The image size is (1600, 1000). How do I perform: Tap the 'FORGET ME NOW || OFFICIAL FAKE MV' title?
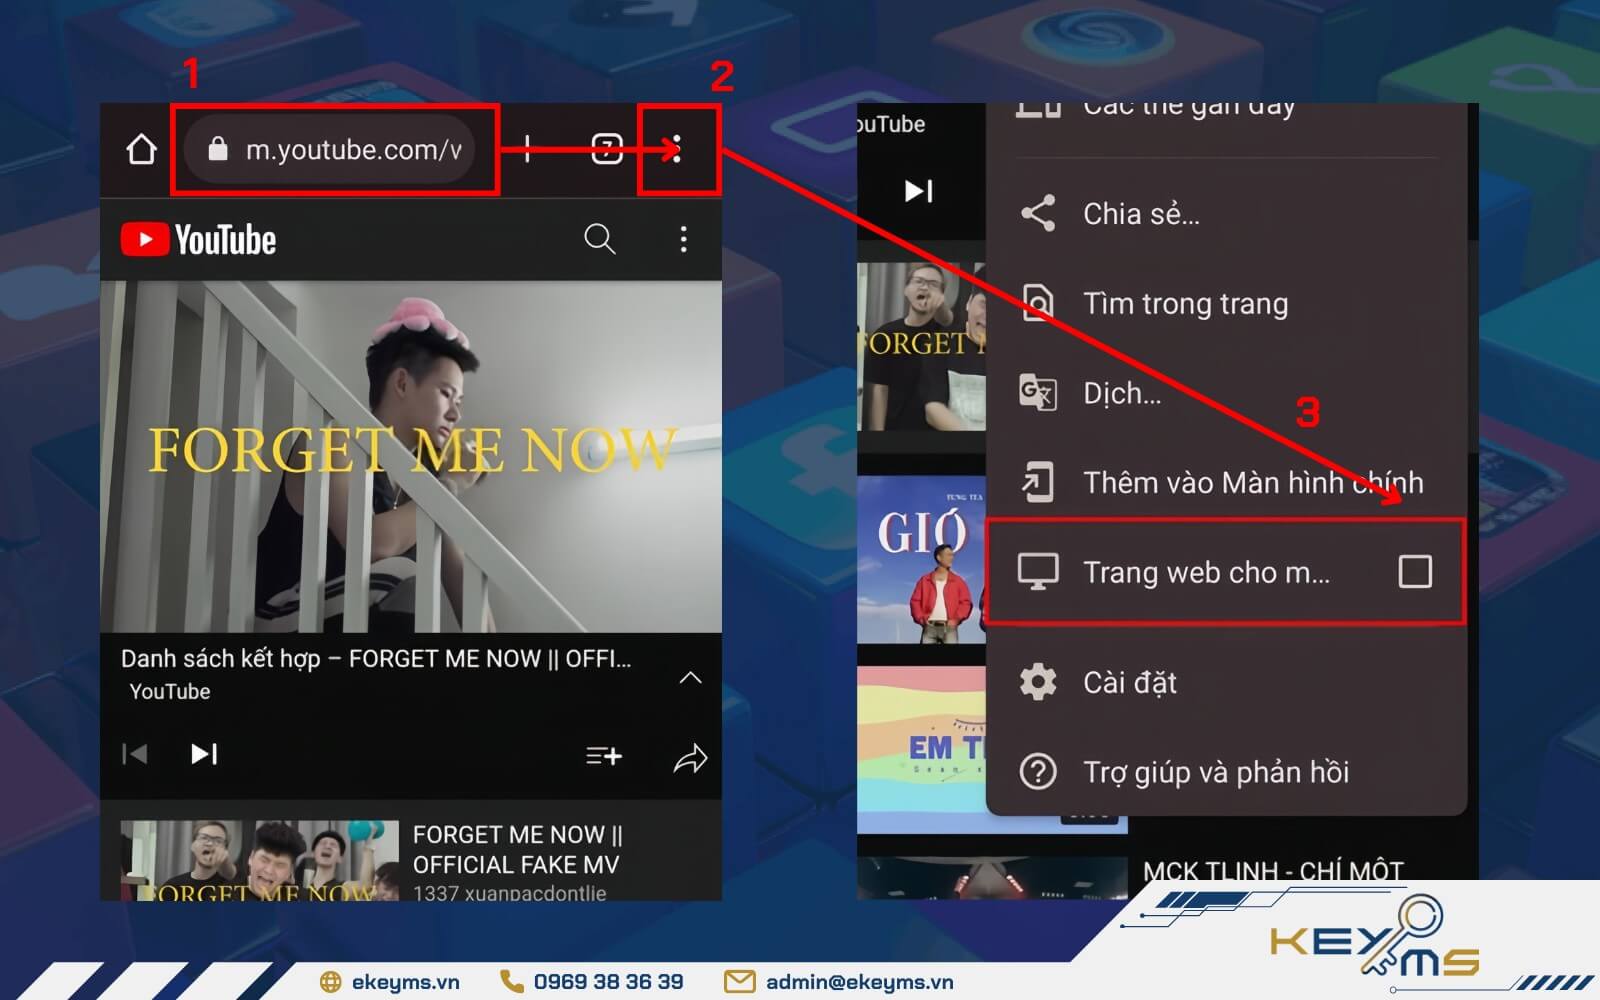tap(517, 849)
